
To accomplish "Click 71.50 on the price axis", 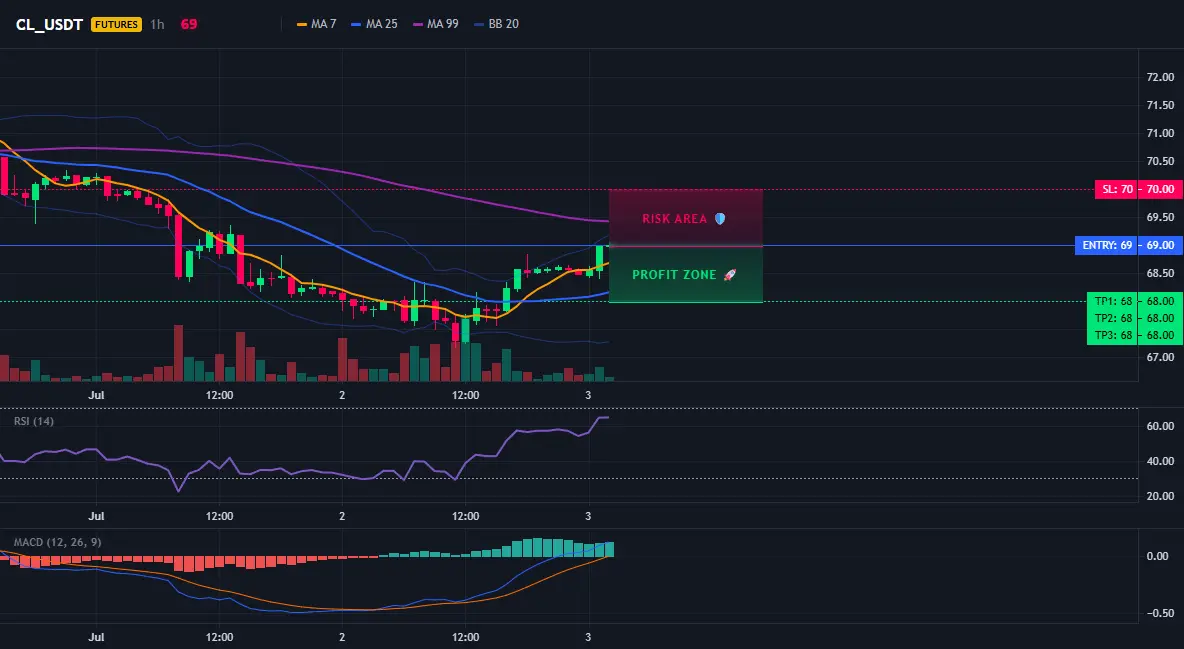I will tap(1161, 105).
